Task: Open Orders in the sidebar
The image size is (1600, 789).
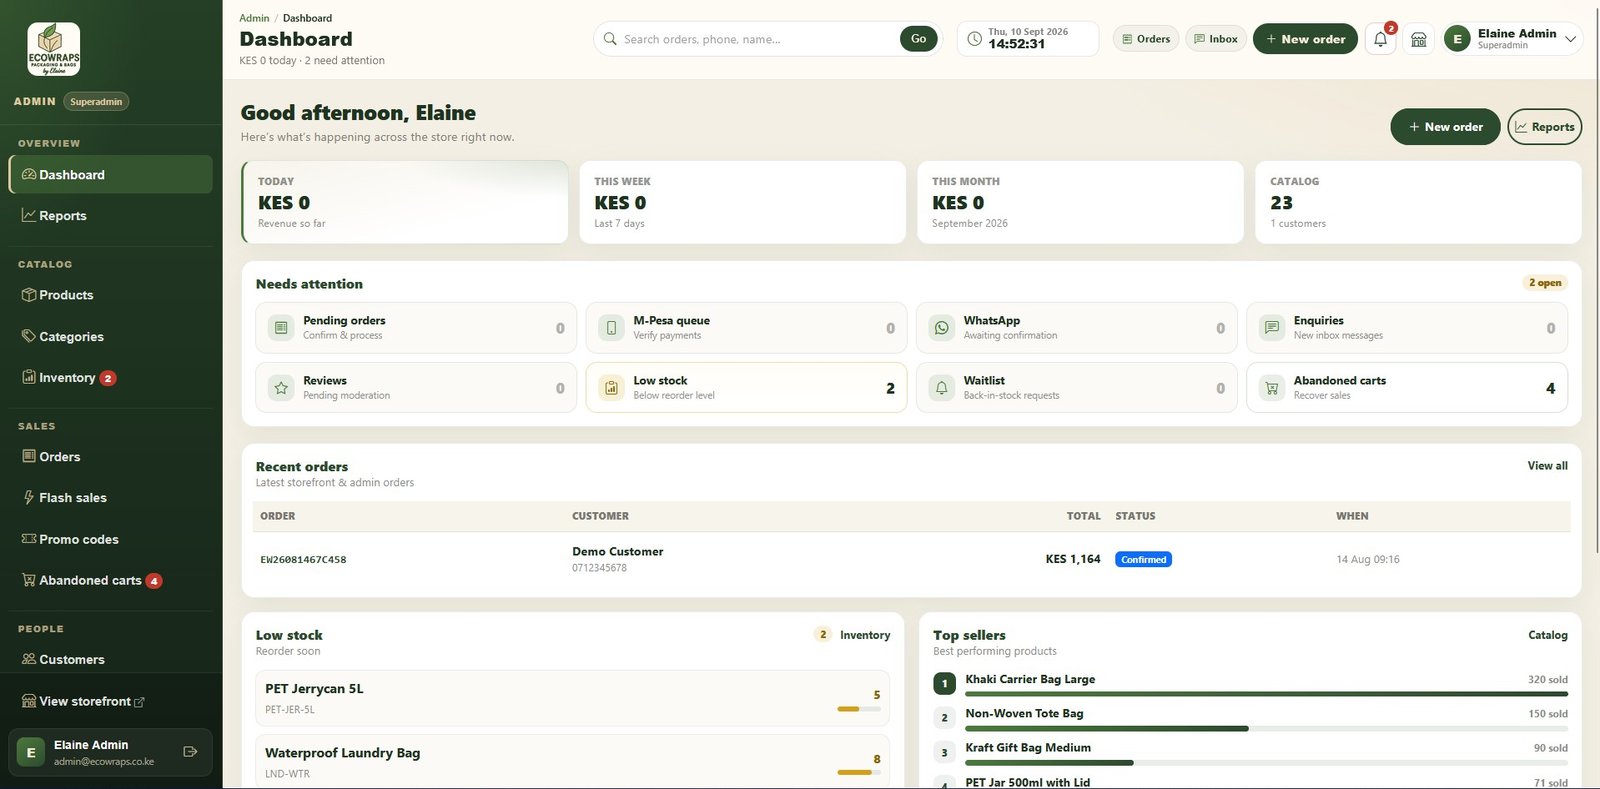Action: click(x=110, y=457)
